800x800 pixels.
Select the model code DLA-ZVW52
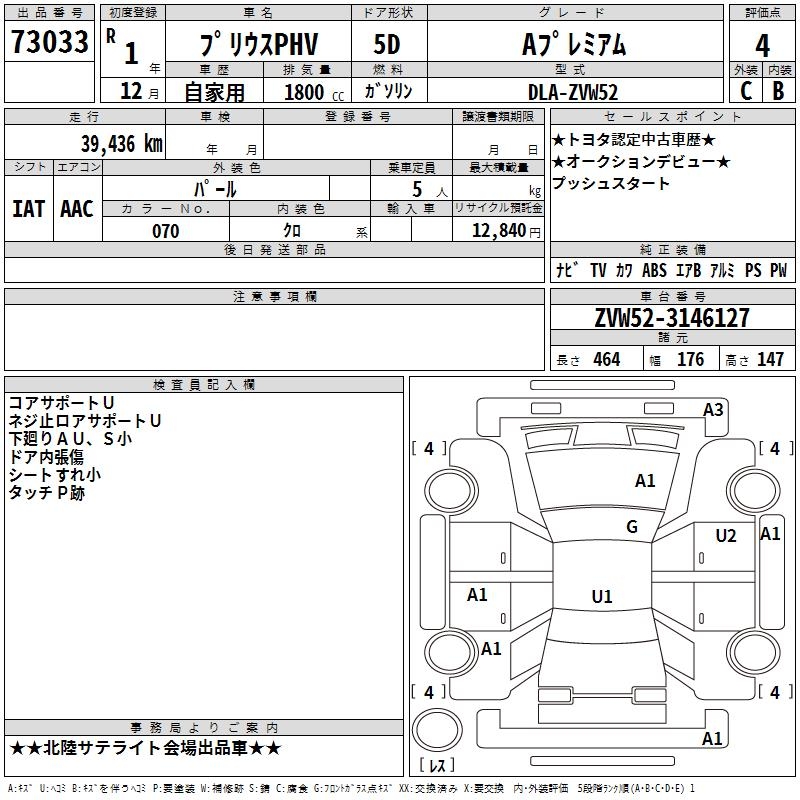coord(573,92)
